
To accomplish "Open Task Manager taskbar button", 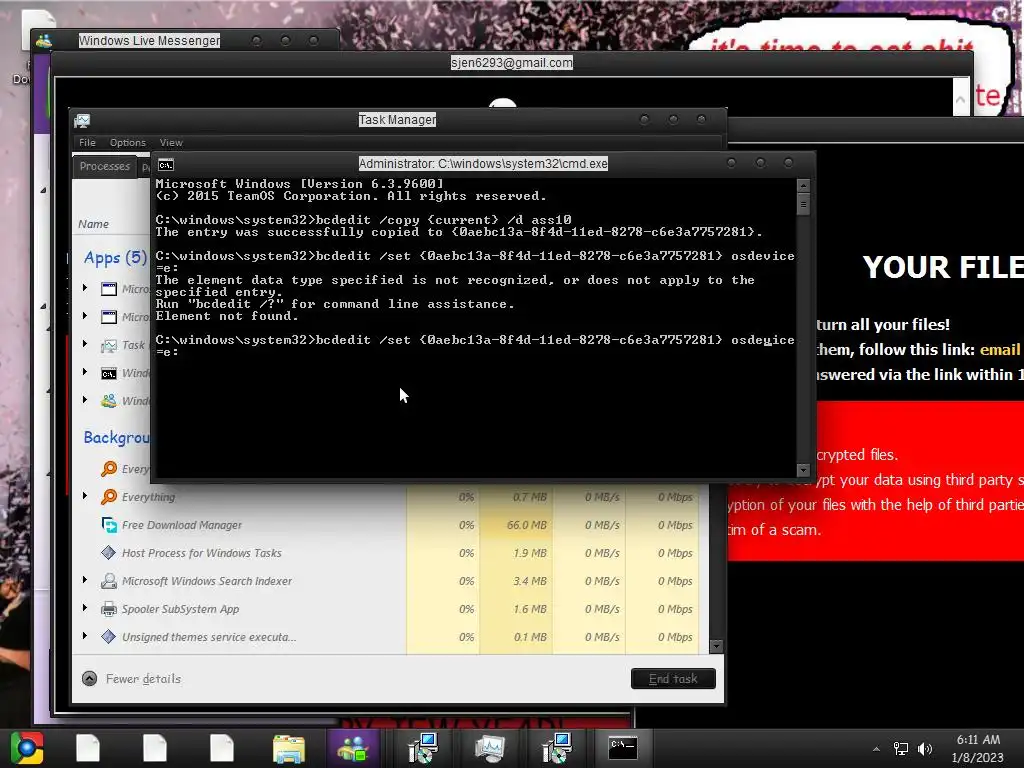I will tap(490, 748).
